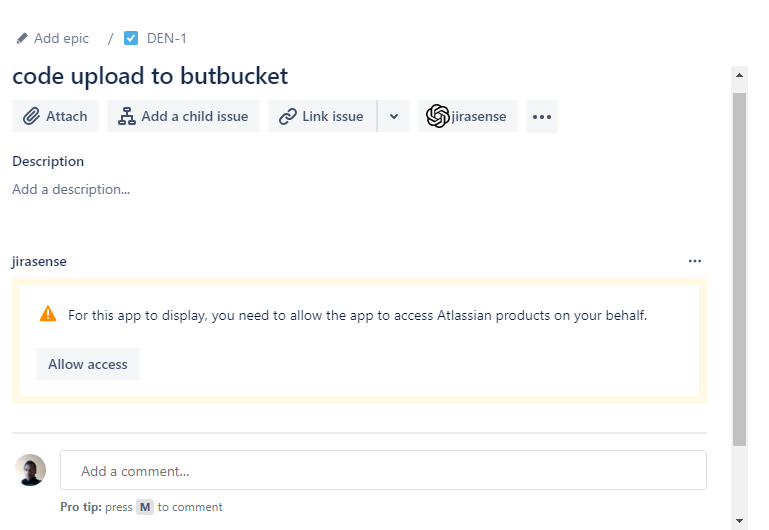769x530 pixels.
Task: Click the paperclip Attach icon
Action: pos(32,116)
